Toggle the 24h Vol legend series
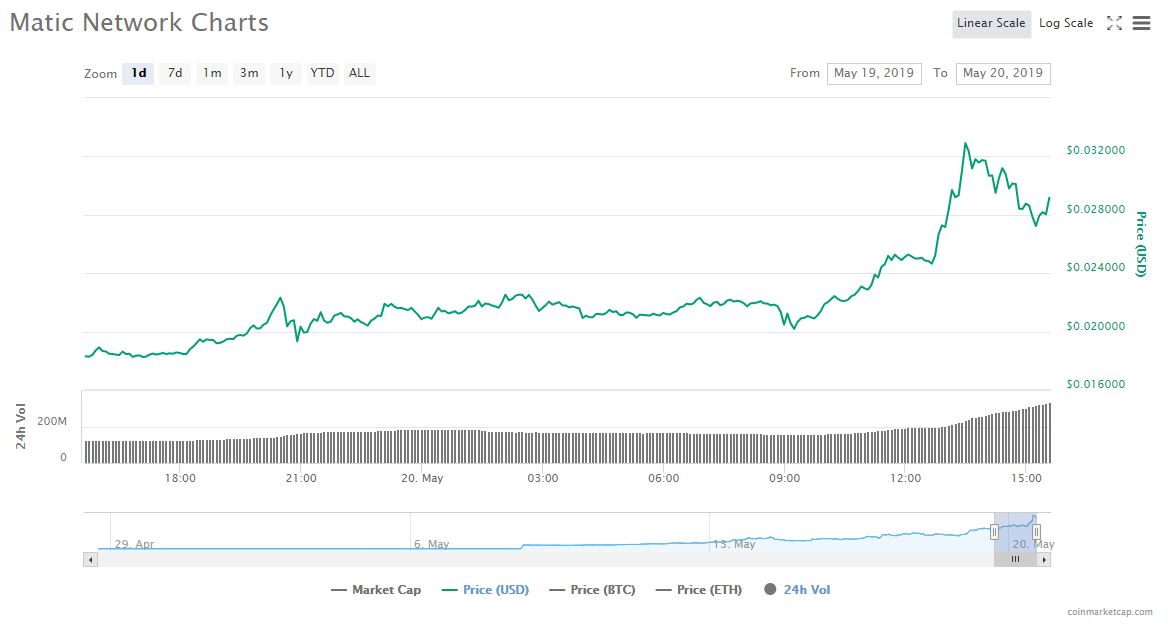This screenshot has height=626, width=1171. pyautogui.click(x=797, y=590)
